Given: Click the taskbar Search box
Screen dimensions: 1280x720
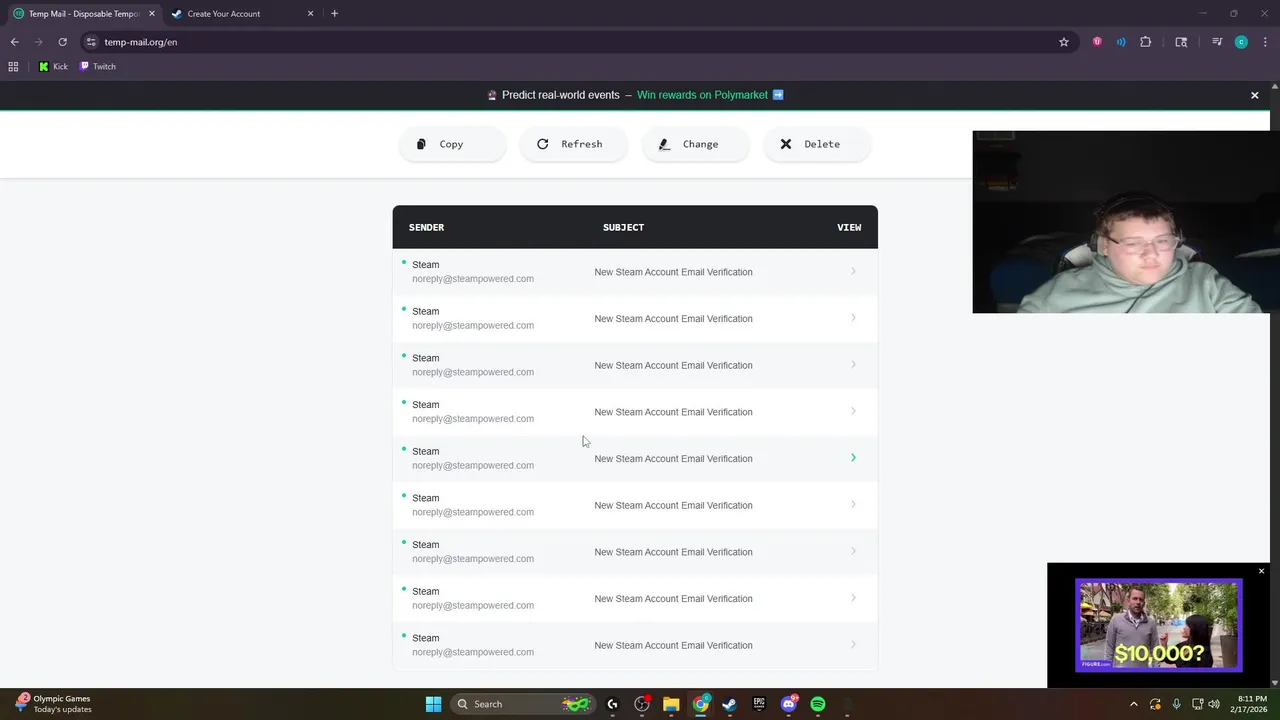Looking at the screenshot, I should [523, 704].
